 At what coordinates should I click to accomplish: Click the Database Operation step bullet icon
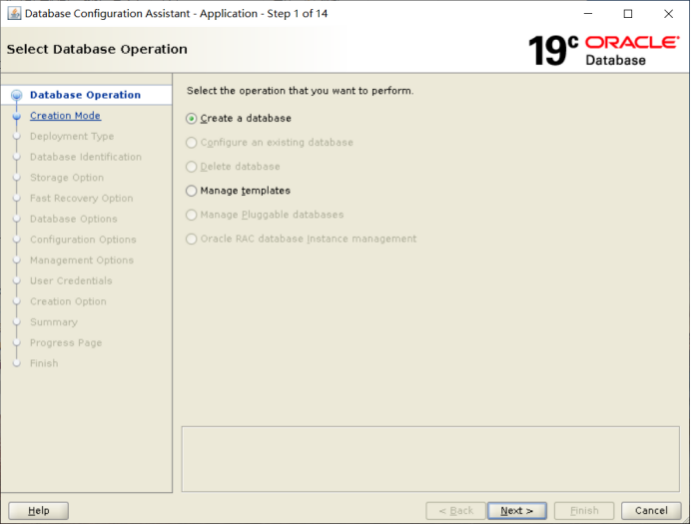[x=17, y=95]
